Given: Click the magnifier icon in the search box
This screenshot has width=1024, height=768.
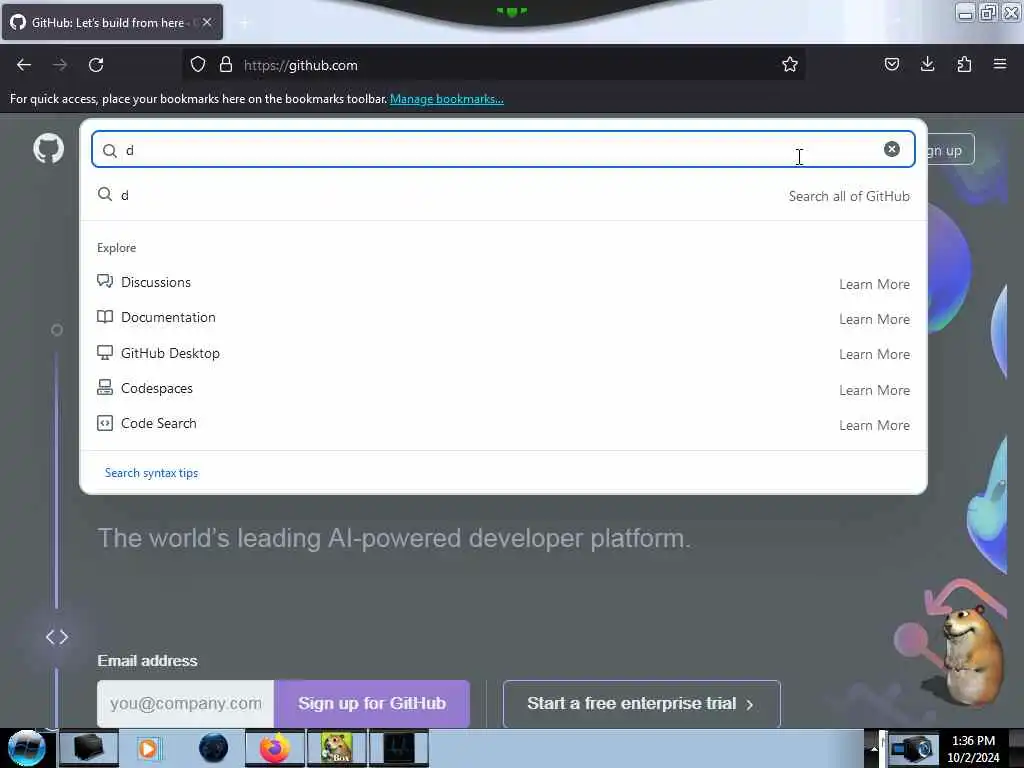Looking at the screenshot, I should pos(110,151).
